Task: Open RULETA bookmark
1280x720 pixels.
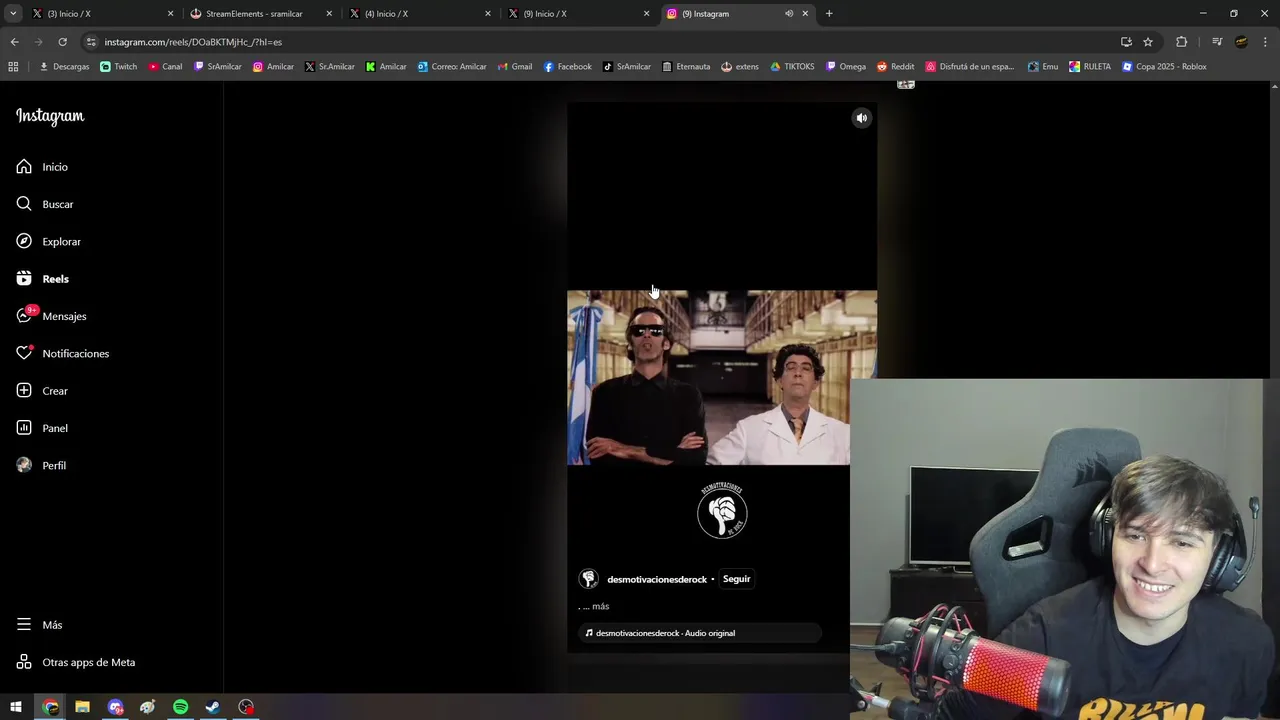Action: (x=1090, y=67)
